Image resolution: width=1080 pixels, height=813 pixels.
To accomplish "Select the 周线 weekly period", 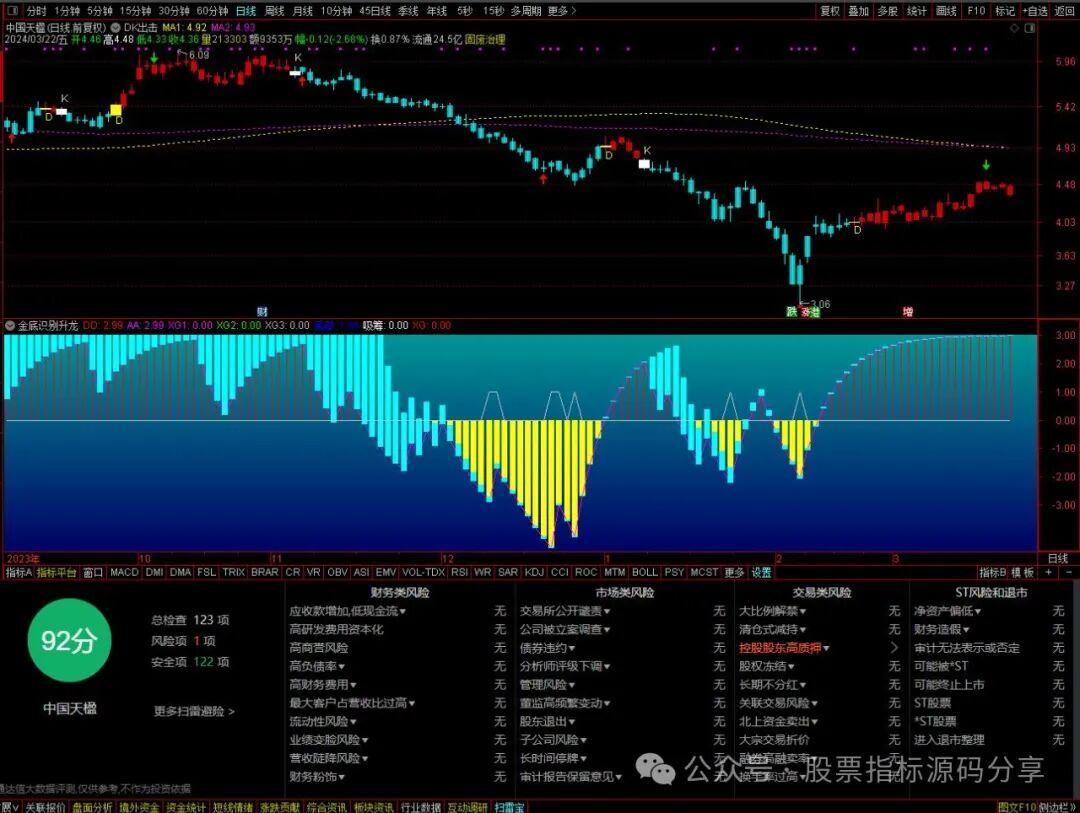I will pyautogui.click(x=274, y=11).
